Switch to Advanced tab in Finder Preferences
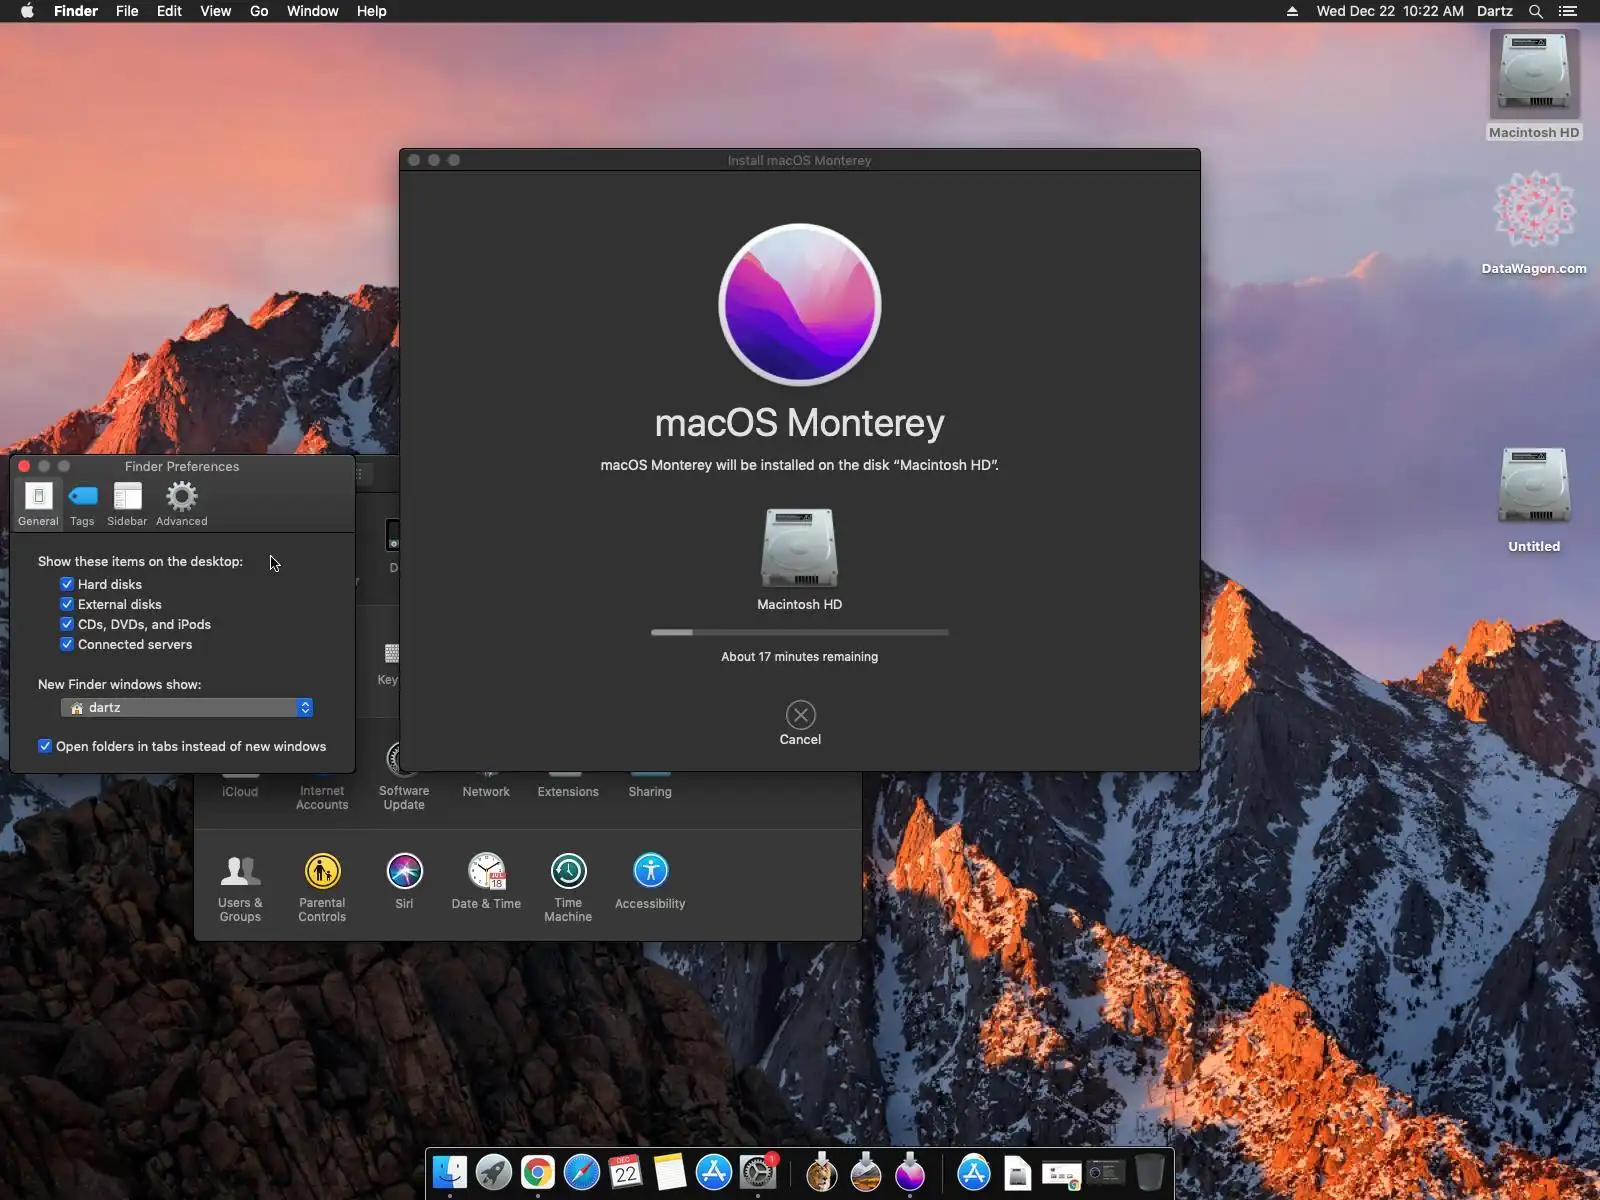This screenshot has height=1200, width=1600. [x=182, y=504]
